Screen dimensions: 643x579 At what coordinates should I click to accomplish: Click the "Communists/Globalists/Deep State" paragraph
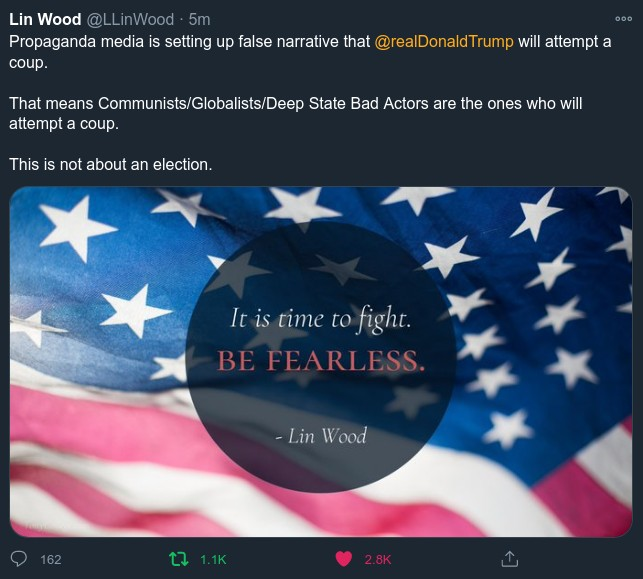pos(296,114)
